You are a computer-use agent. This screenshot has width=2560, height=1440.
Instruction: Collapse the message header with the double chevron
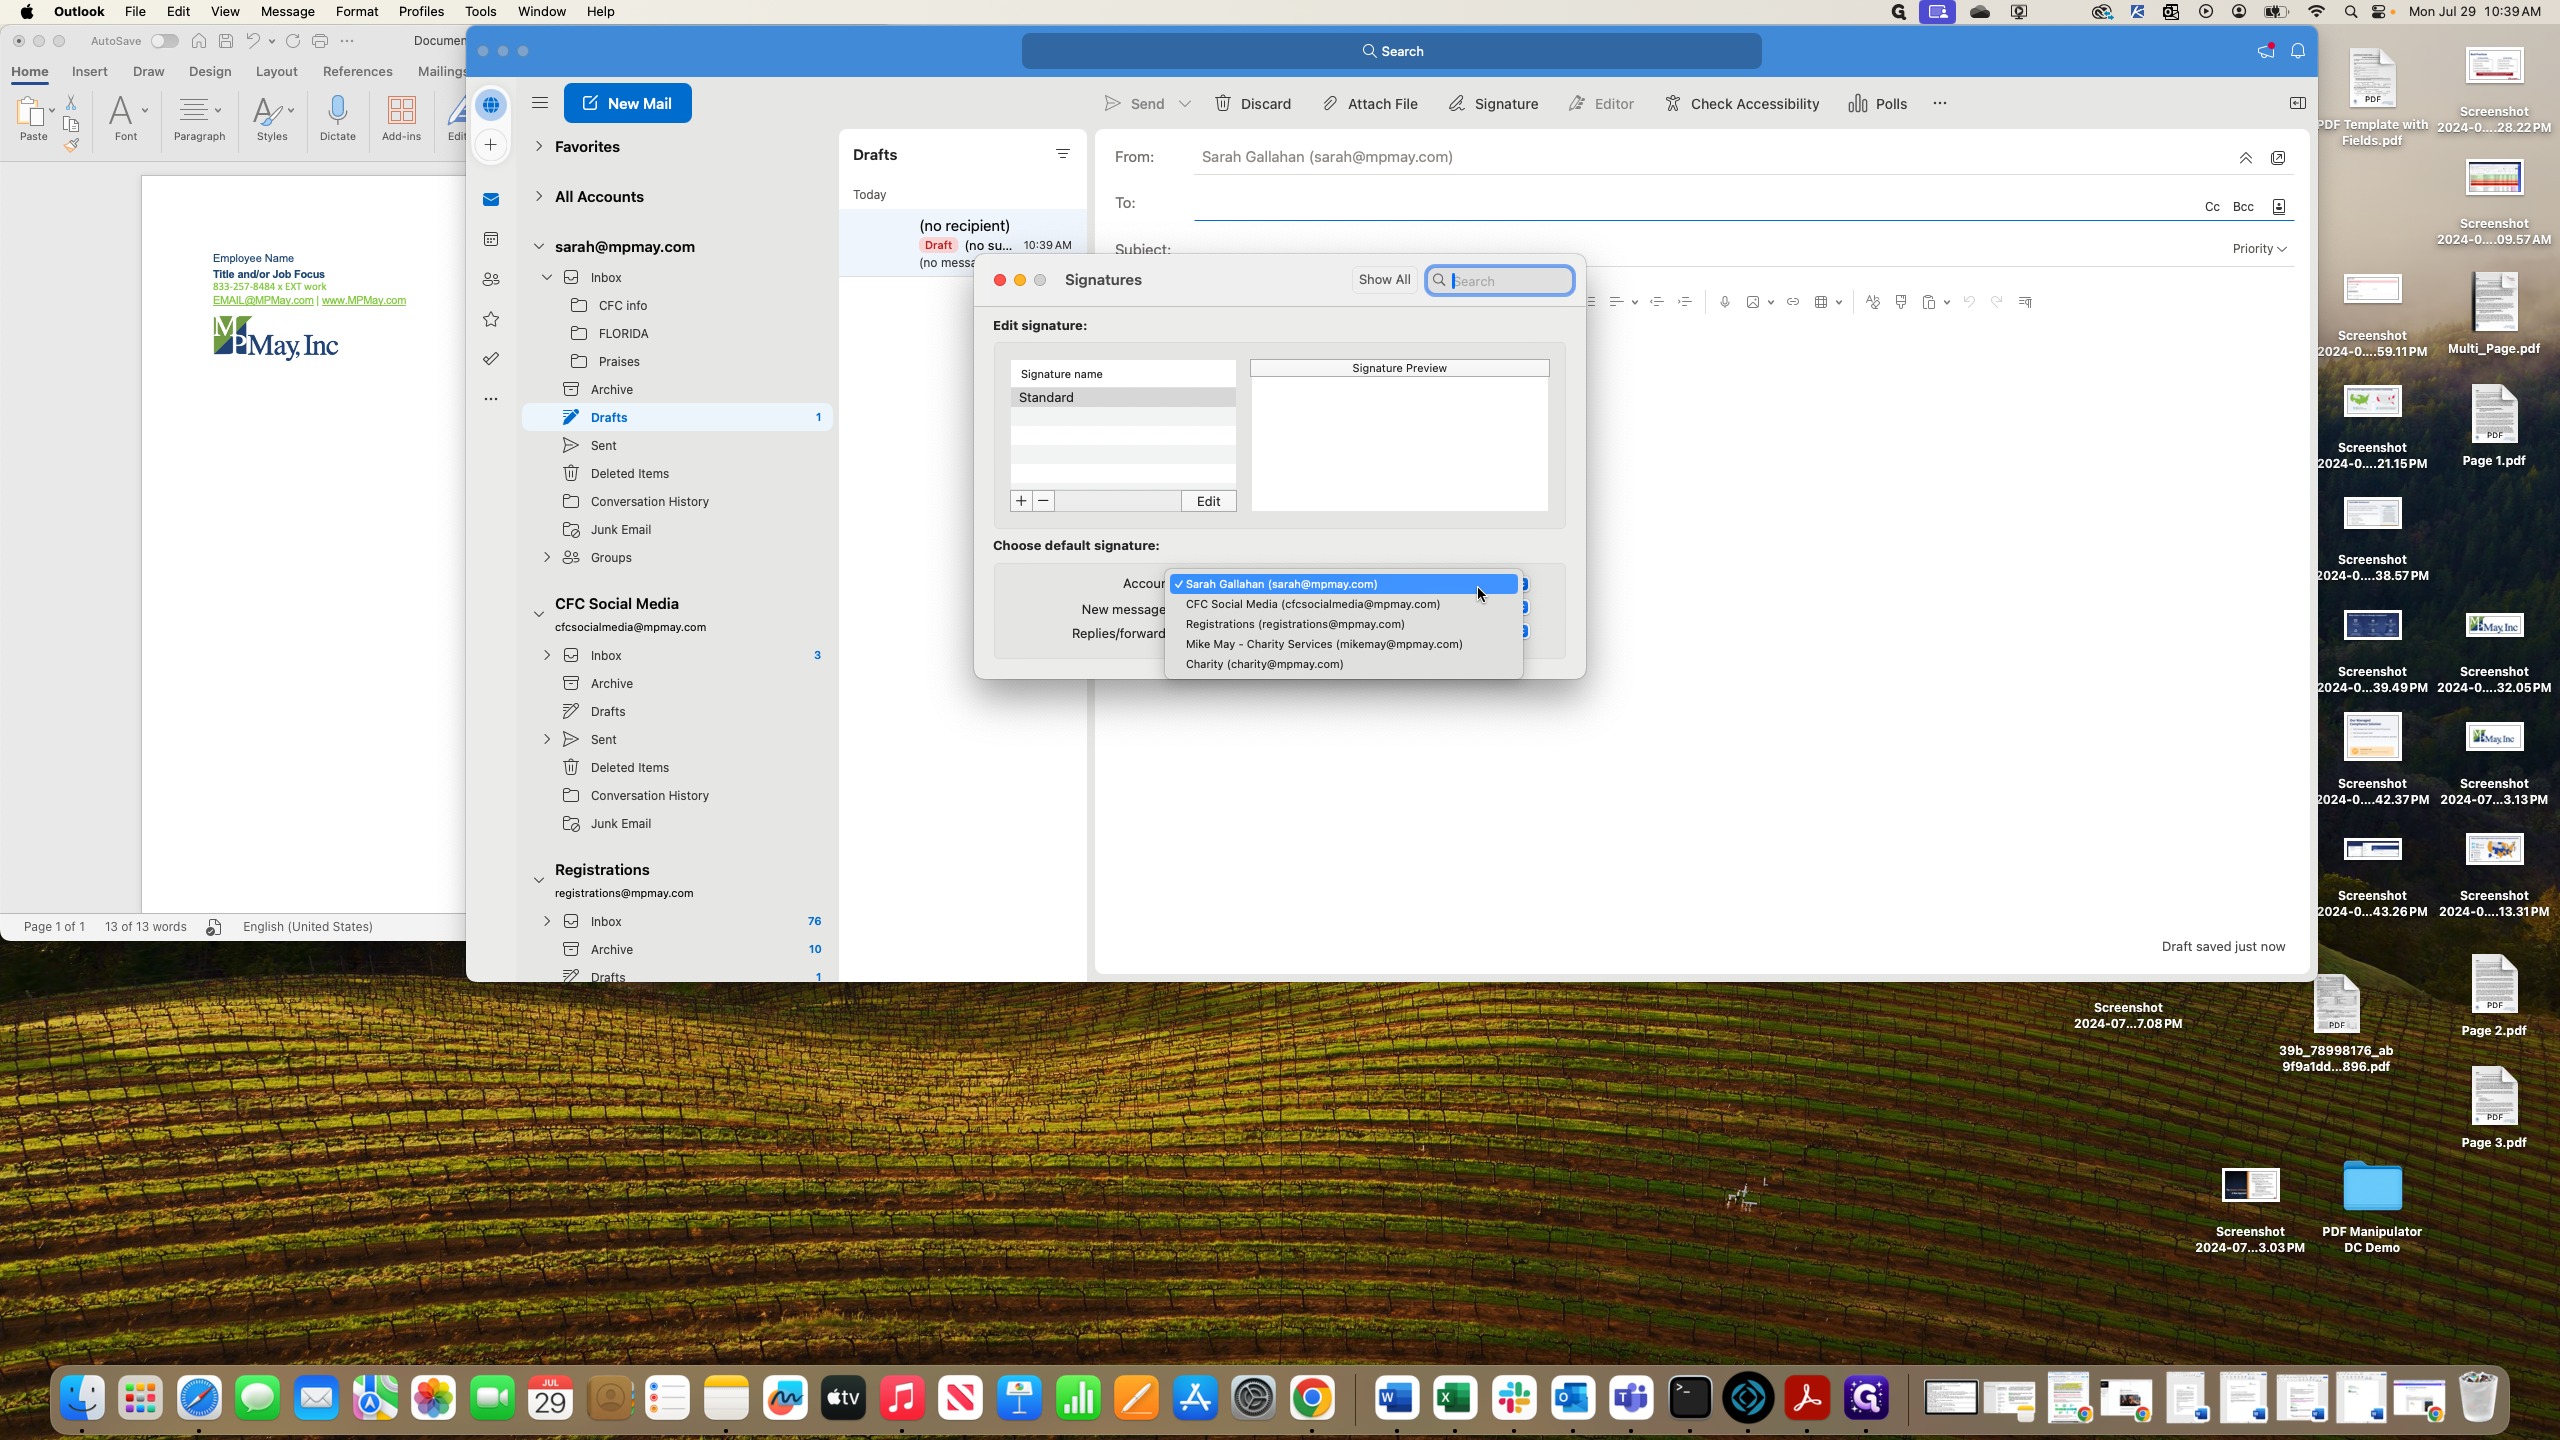2245,158
